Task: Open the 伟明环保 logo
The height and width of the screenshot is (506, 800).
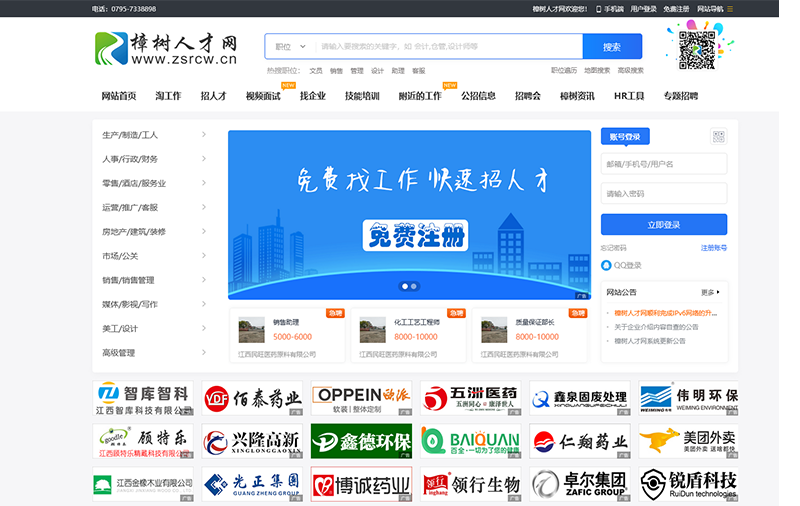Action: point(688,398)
